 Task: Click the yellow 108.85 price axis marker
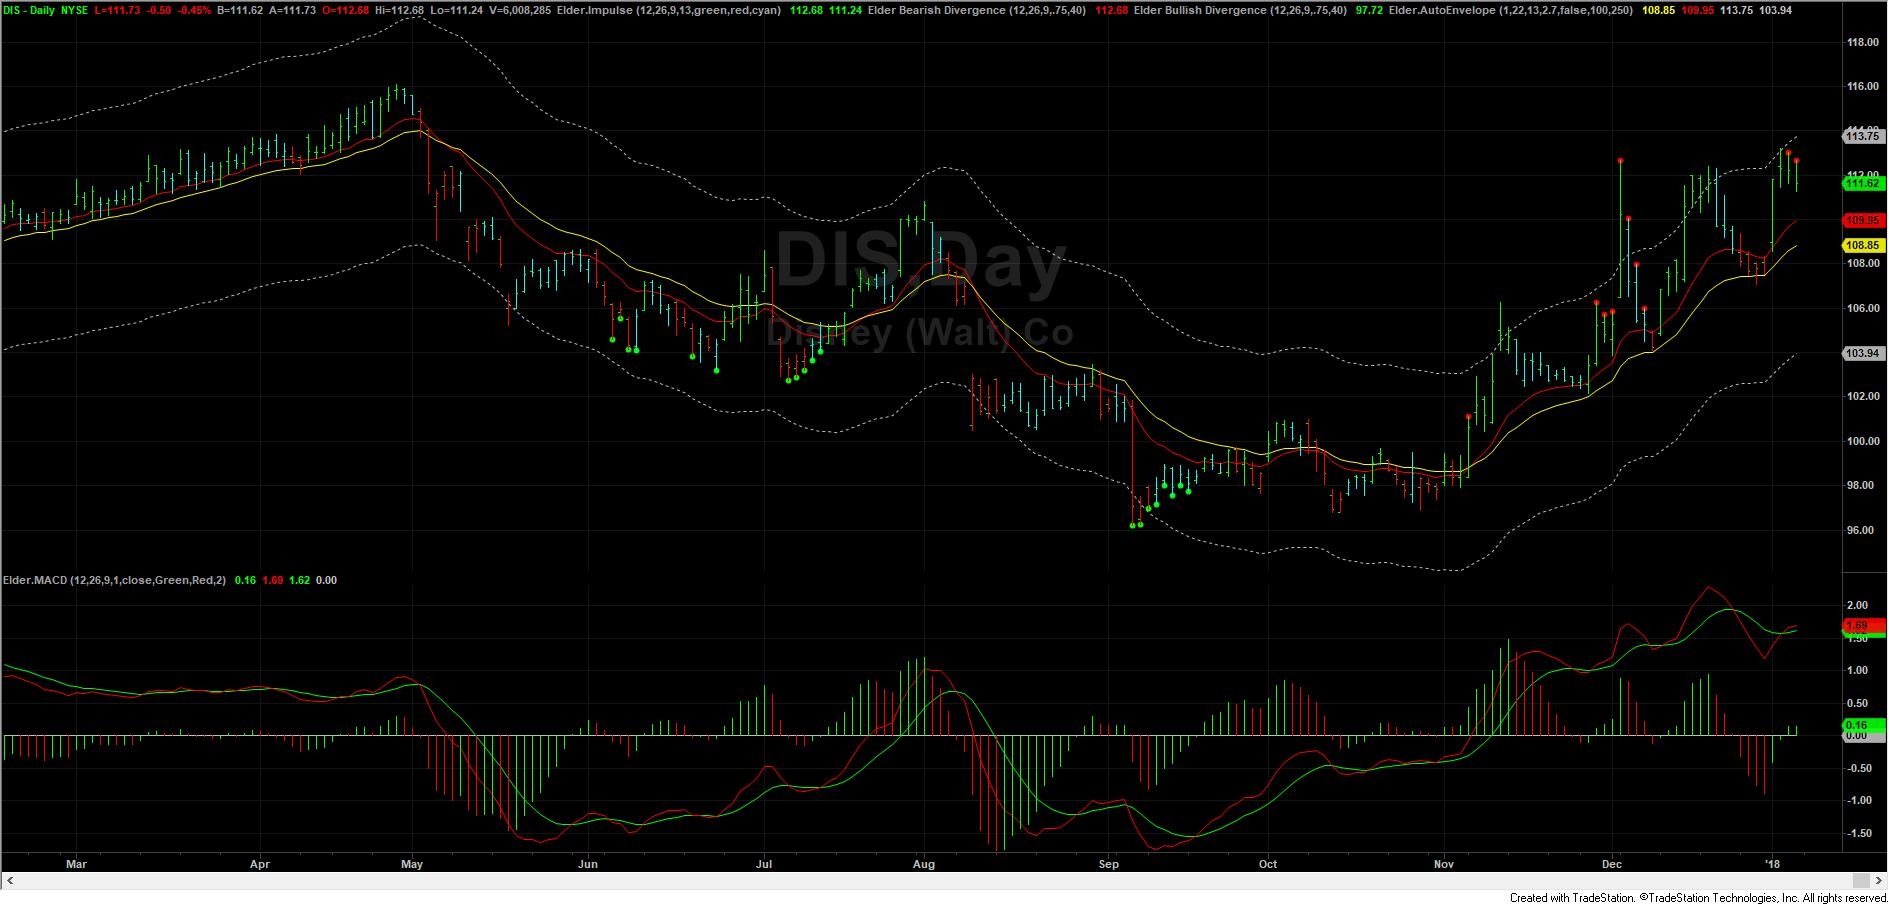tap(1863, 245)
